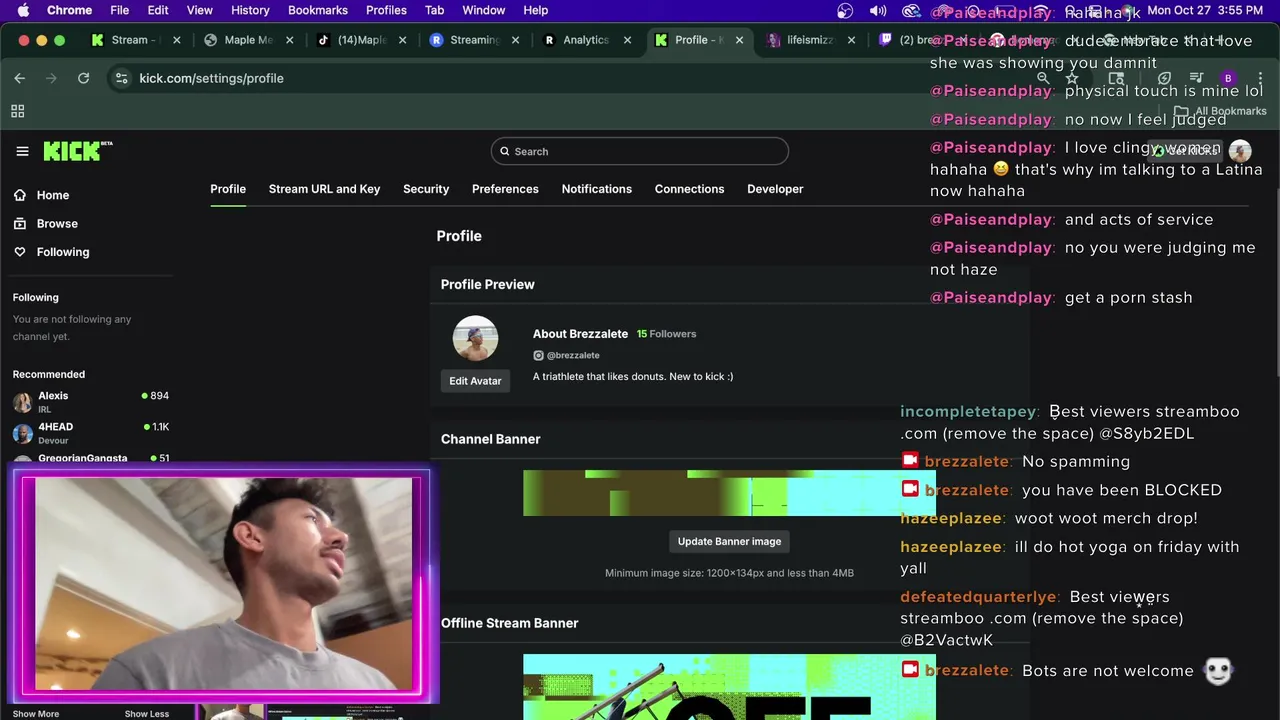Close the Analytics tab

628,40
